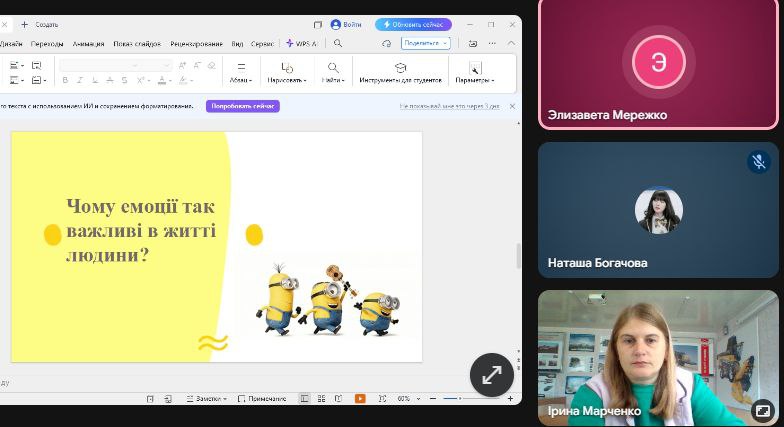The height and width of the screenshot is (427, 784).
Task: Click picture-in-picture icon on Ірина Марченко tile
Action: (x=762, y=410)
